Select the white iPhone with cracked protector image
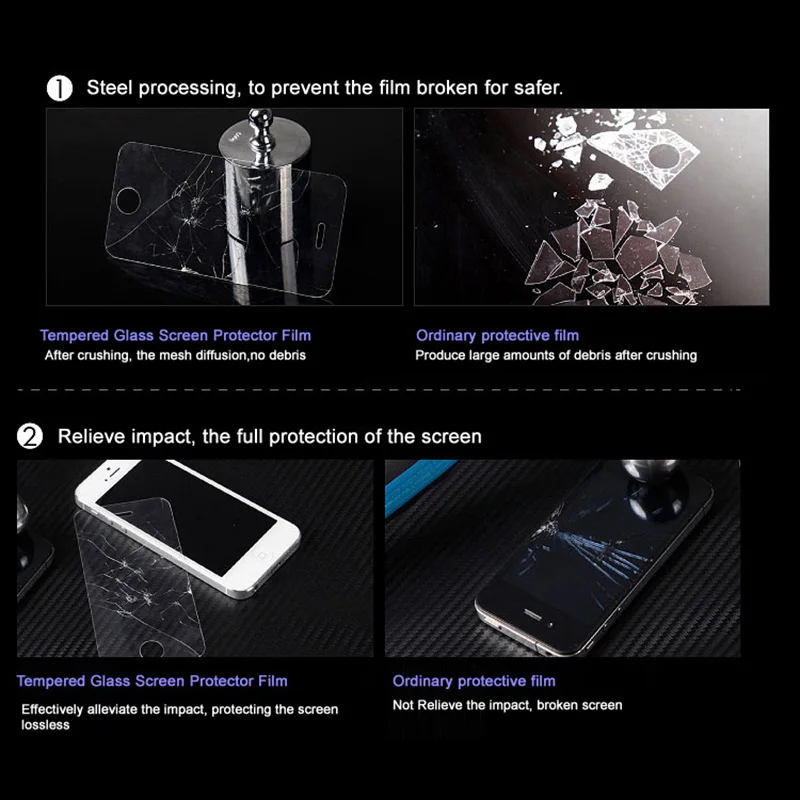This screenshot has width=800, height=800. pos(195,558)
